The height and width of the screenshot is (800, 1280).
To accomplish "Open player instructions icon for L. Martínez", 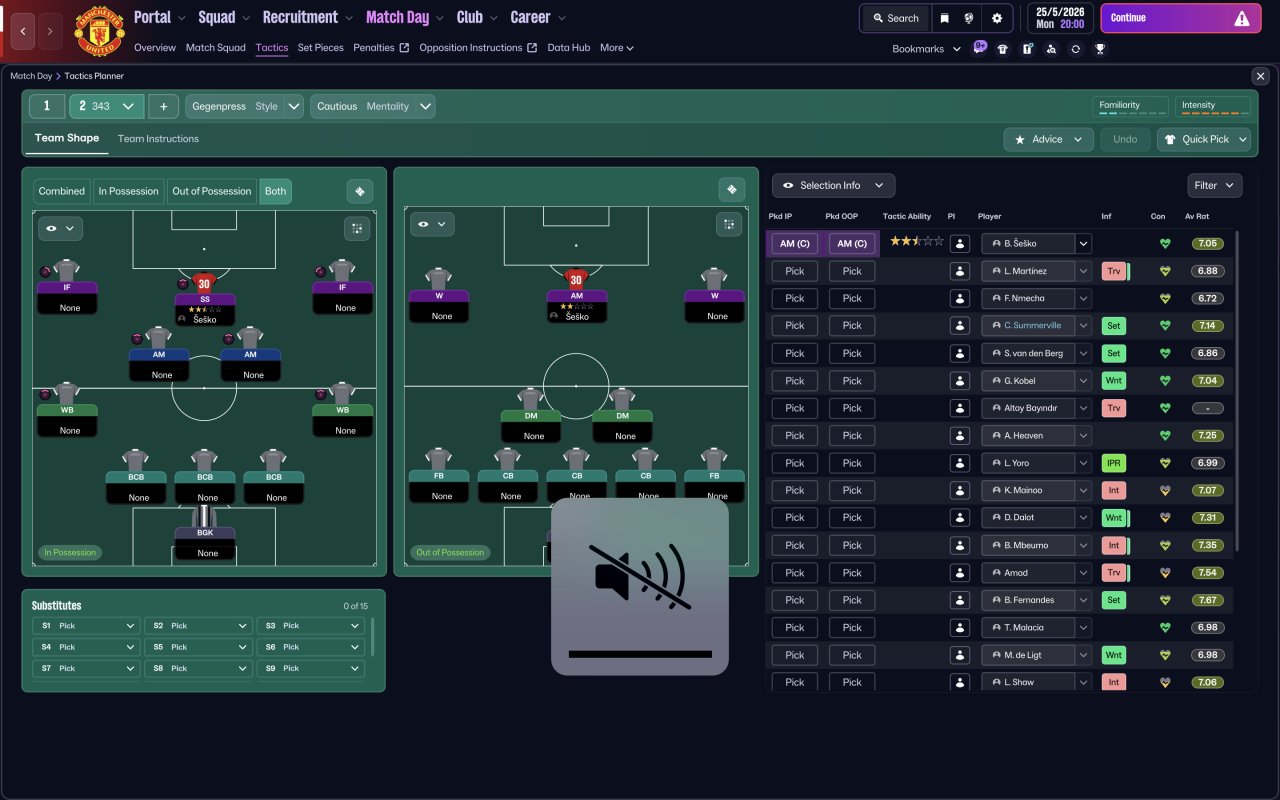I will point(960,271).
